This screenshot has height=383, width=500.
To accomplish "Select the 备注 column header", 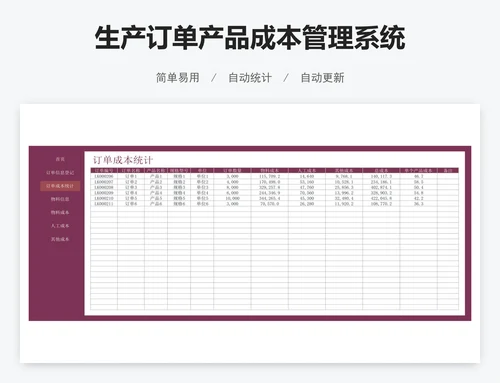I will (x=448, y=171).
